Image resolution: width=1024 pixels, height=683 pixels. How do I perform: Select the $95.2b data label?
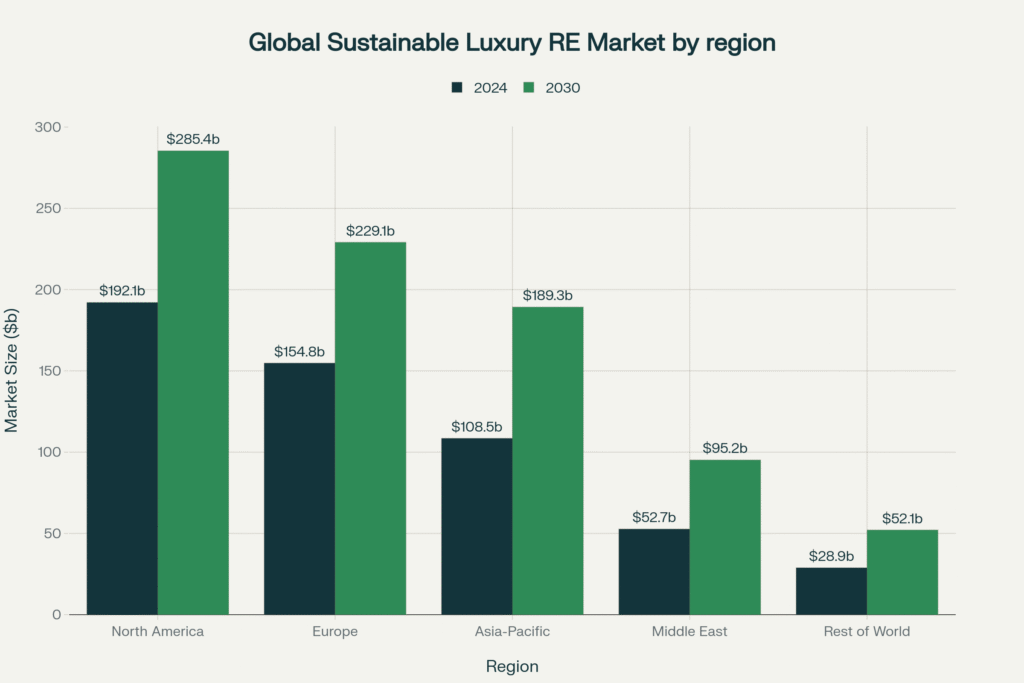pyautogui.click(x=725, y=448)
